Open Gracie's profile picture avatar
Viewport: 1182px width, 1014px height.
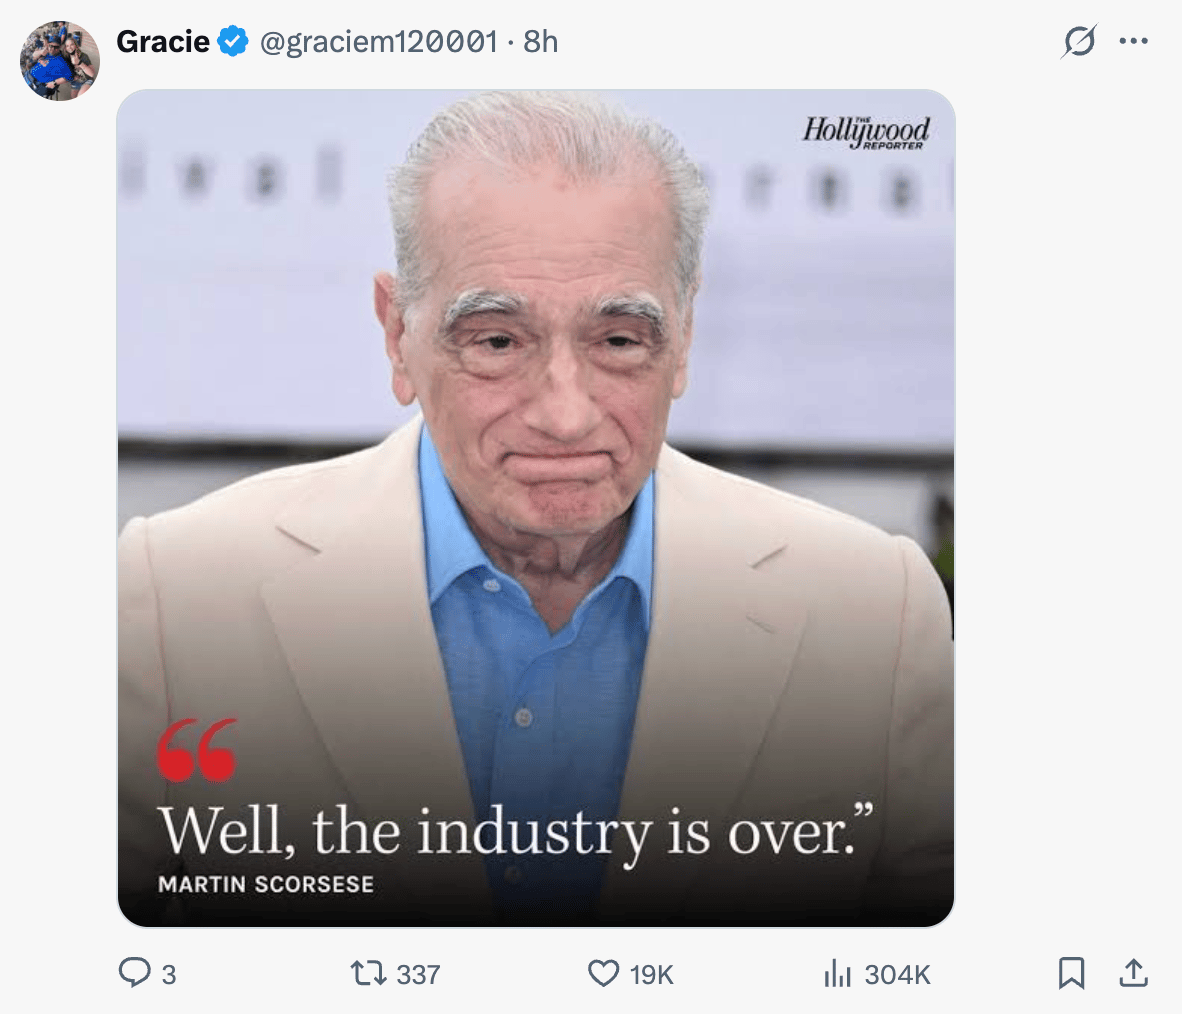click(60, 61)
